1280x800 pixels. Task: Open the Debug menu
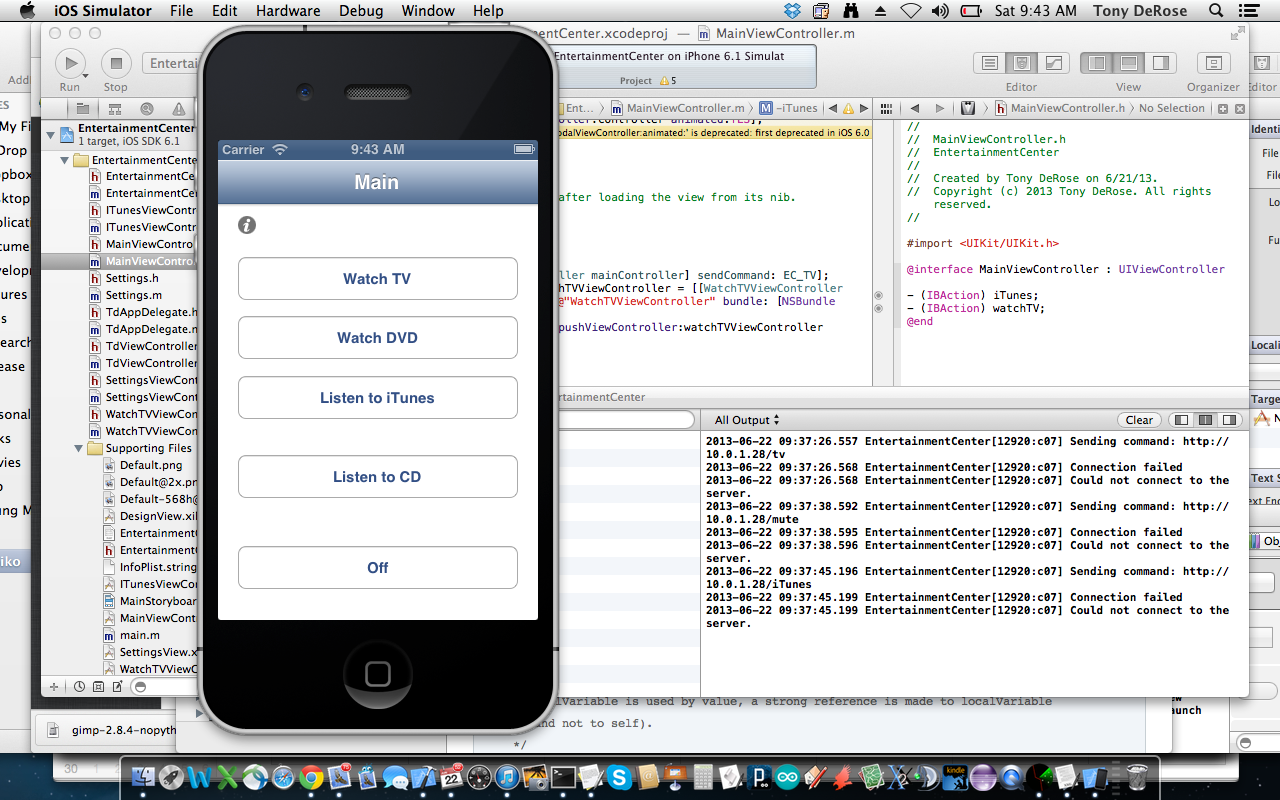click(x=360, y=11)
